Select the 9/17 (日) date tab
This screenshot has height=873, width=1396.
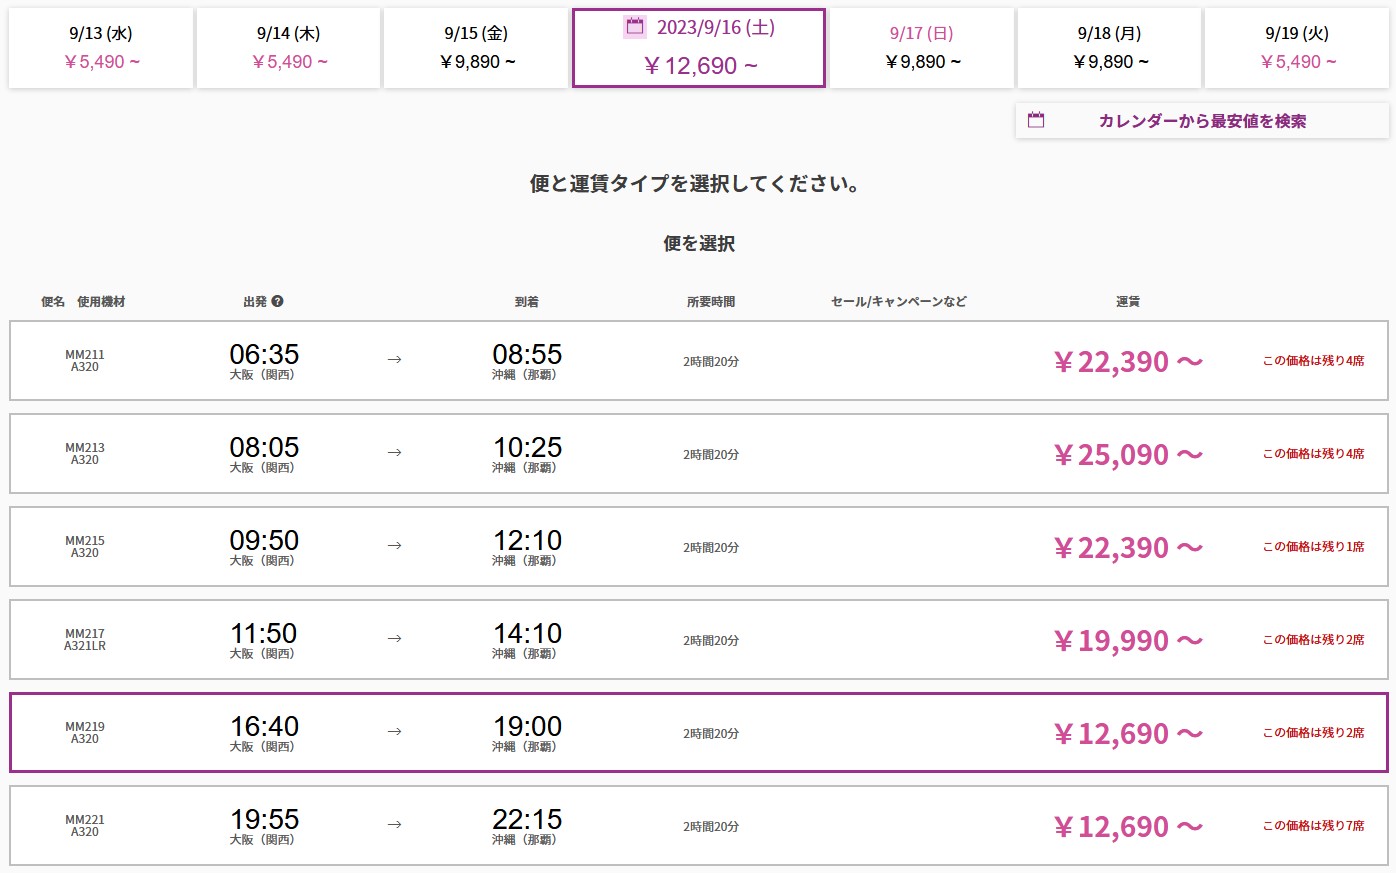(922, 48)
